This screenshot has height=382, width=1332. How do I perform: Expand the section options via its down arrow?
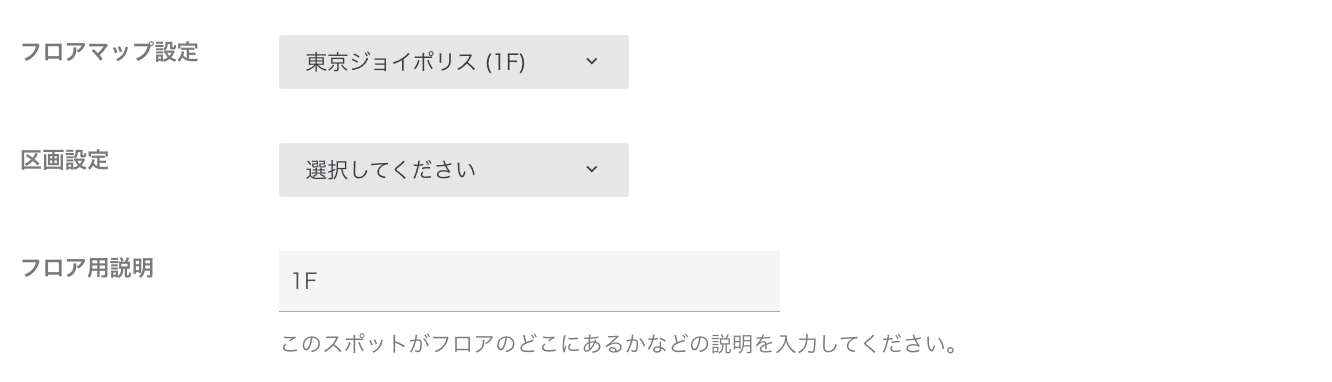591,170
